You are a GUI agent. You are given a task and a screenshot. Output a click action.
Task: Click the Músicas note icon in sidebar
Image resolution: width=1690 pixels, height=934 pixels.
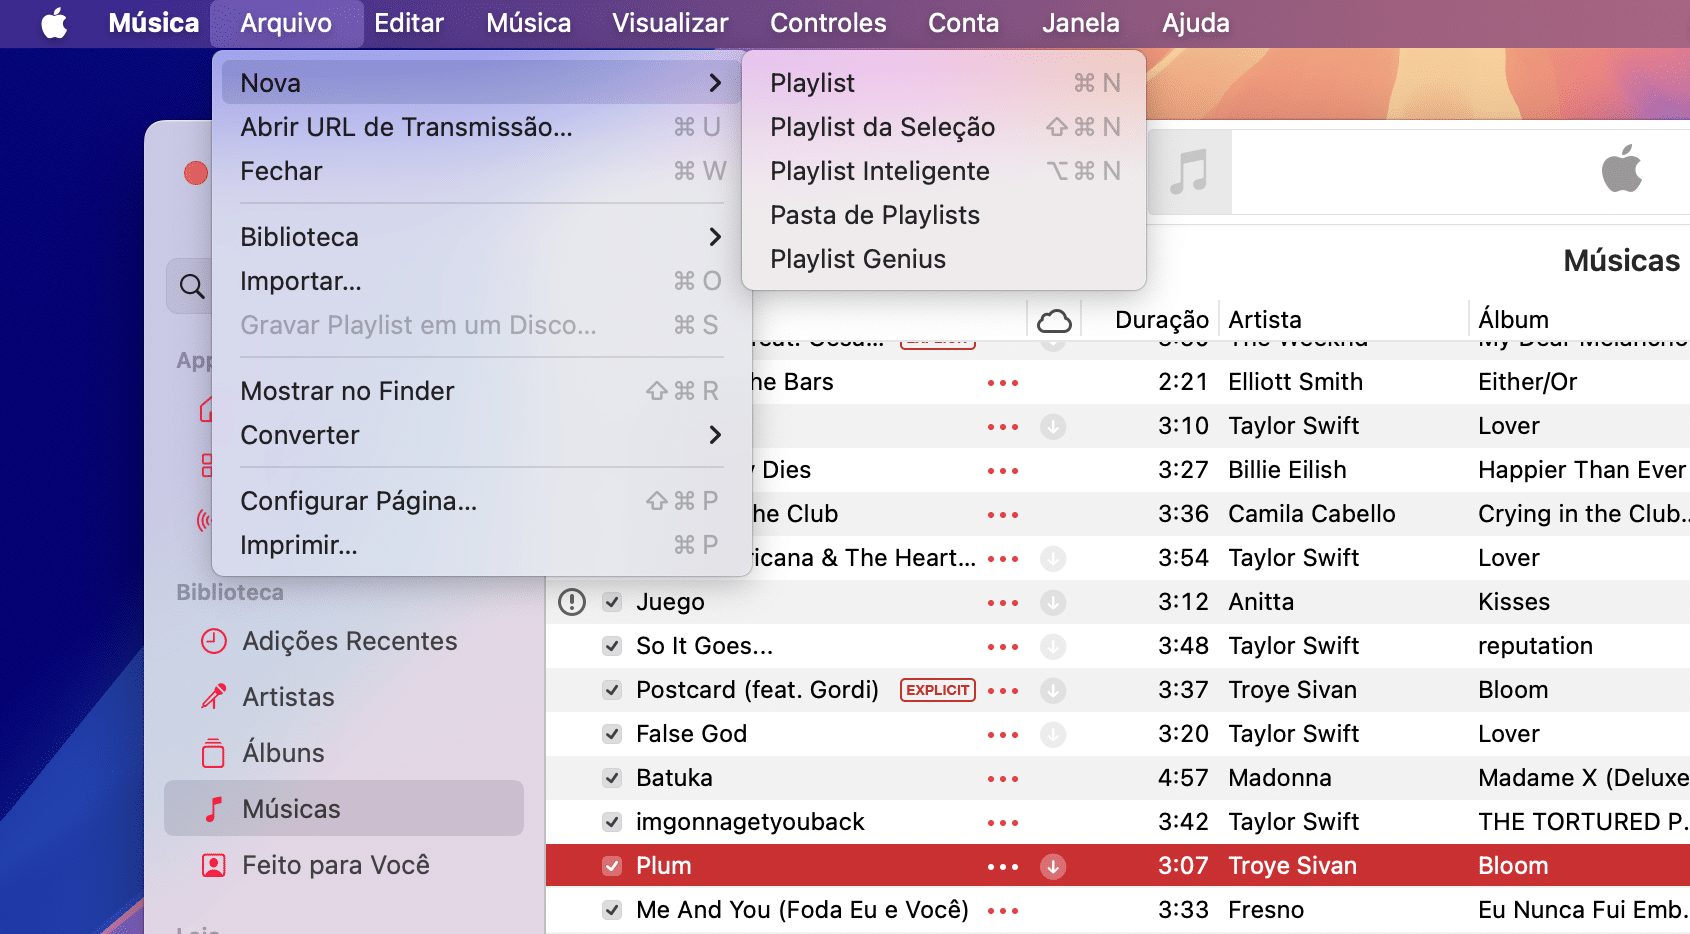click(x=214, y=809)
